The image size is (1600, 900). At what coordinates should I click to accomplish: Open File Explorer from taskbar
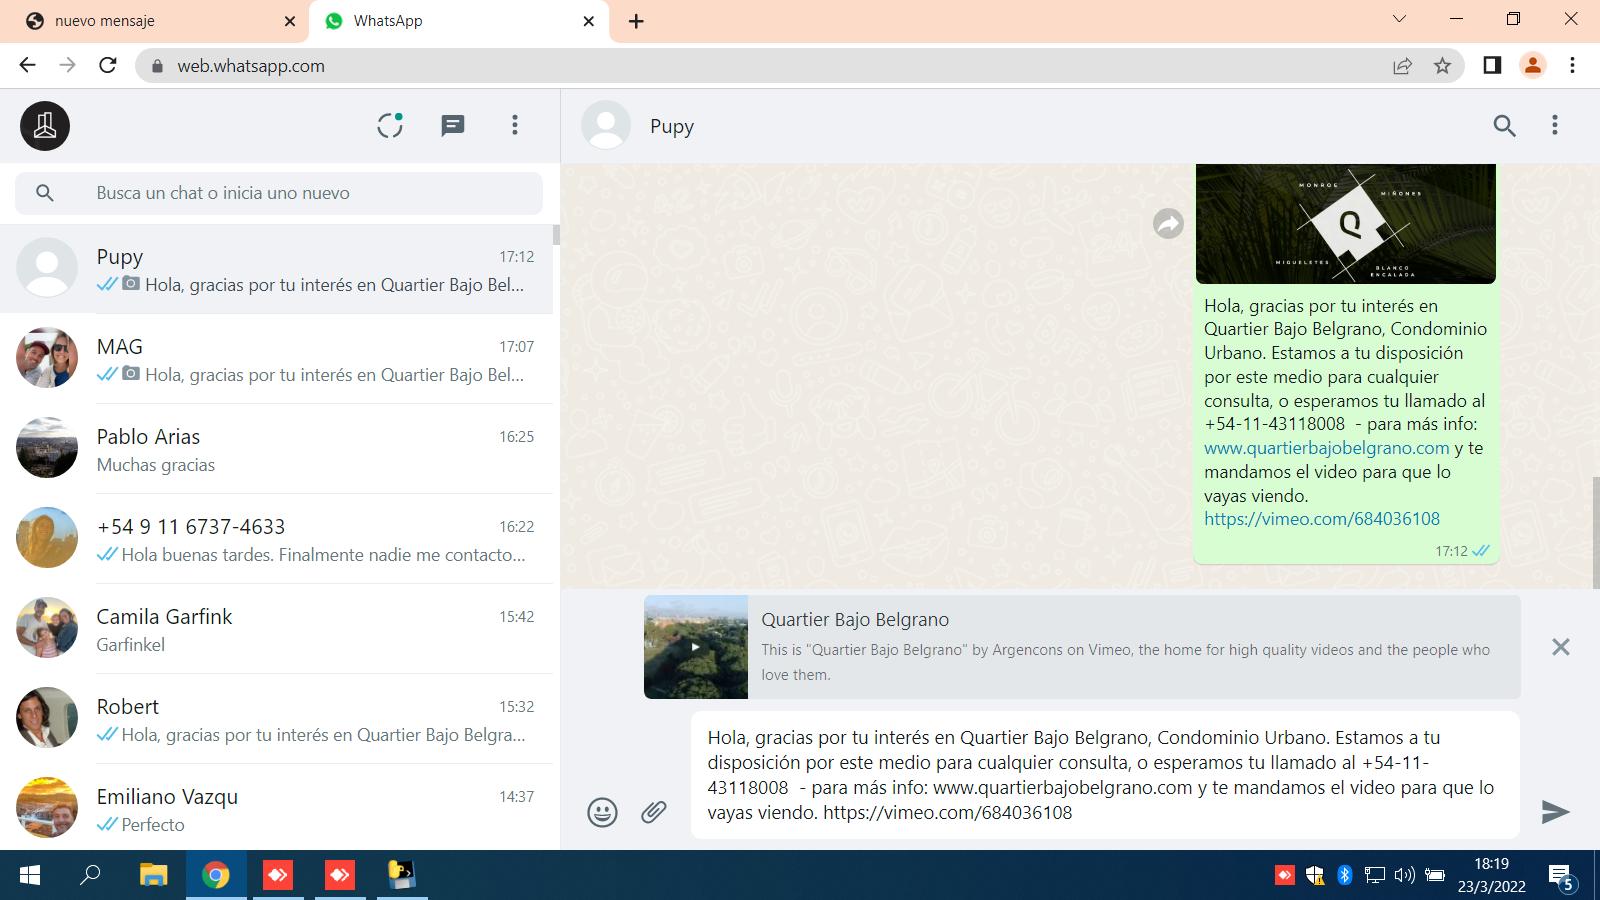153,876
